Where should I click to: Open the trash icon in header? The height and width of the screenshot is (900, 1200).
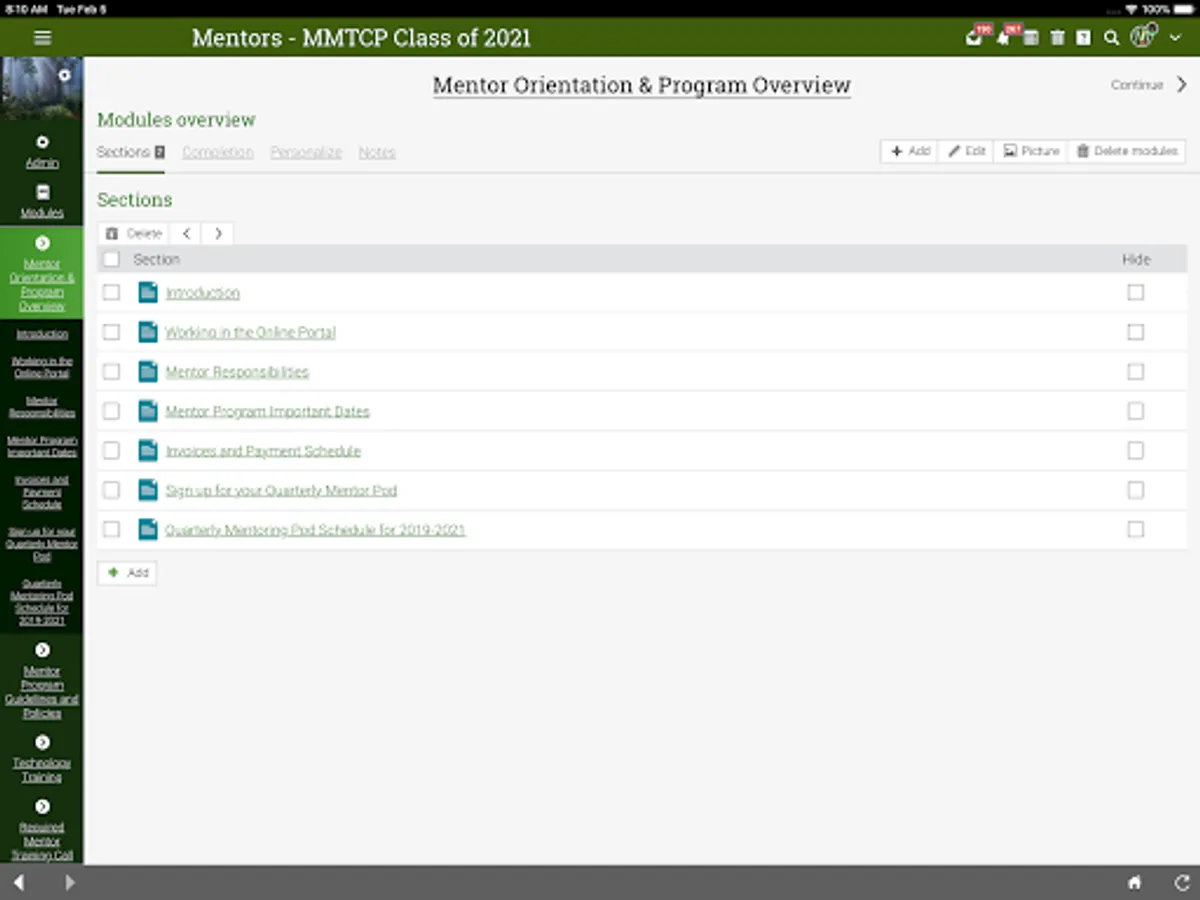pyautogui.click(x=1057, y=38)
